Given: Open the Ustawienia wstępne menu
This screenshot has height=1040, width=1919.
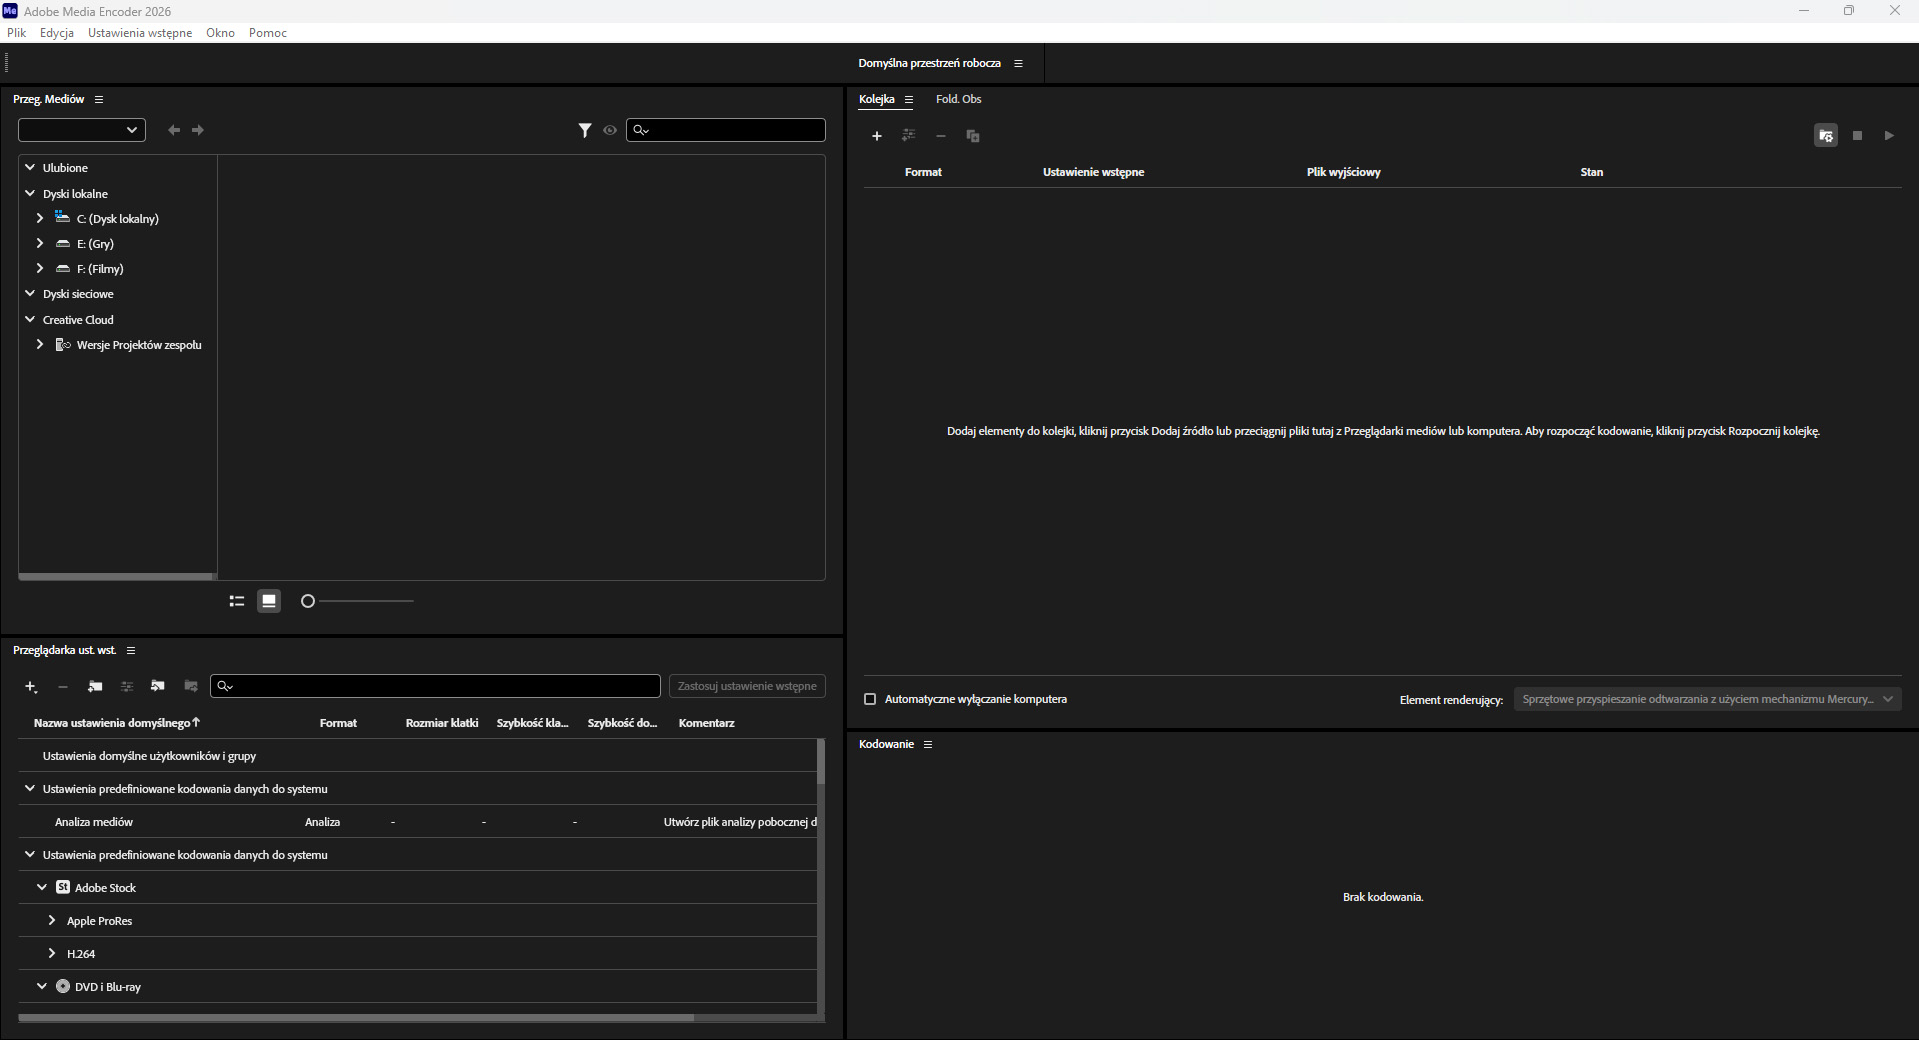Looking at the screenshot, I should click(x=140, y=33).
